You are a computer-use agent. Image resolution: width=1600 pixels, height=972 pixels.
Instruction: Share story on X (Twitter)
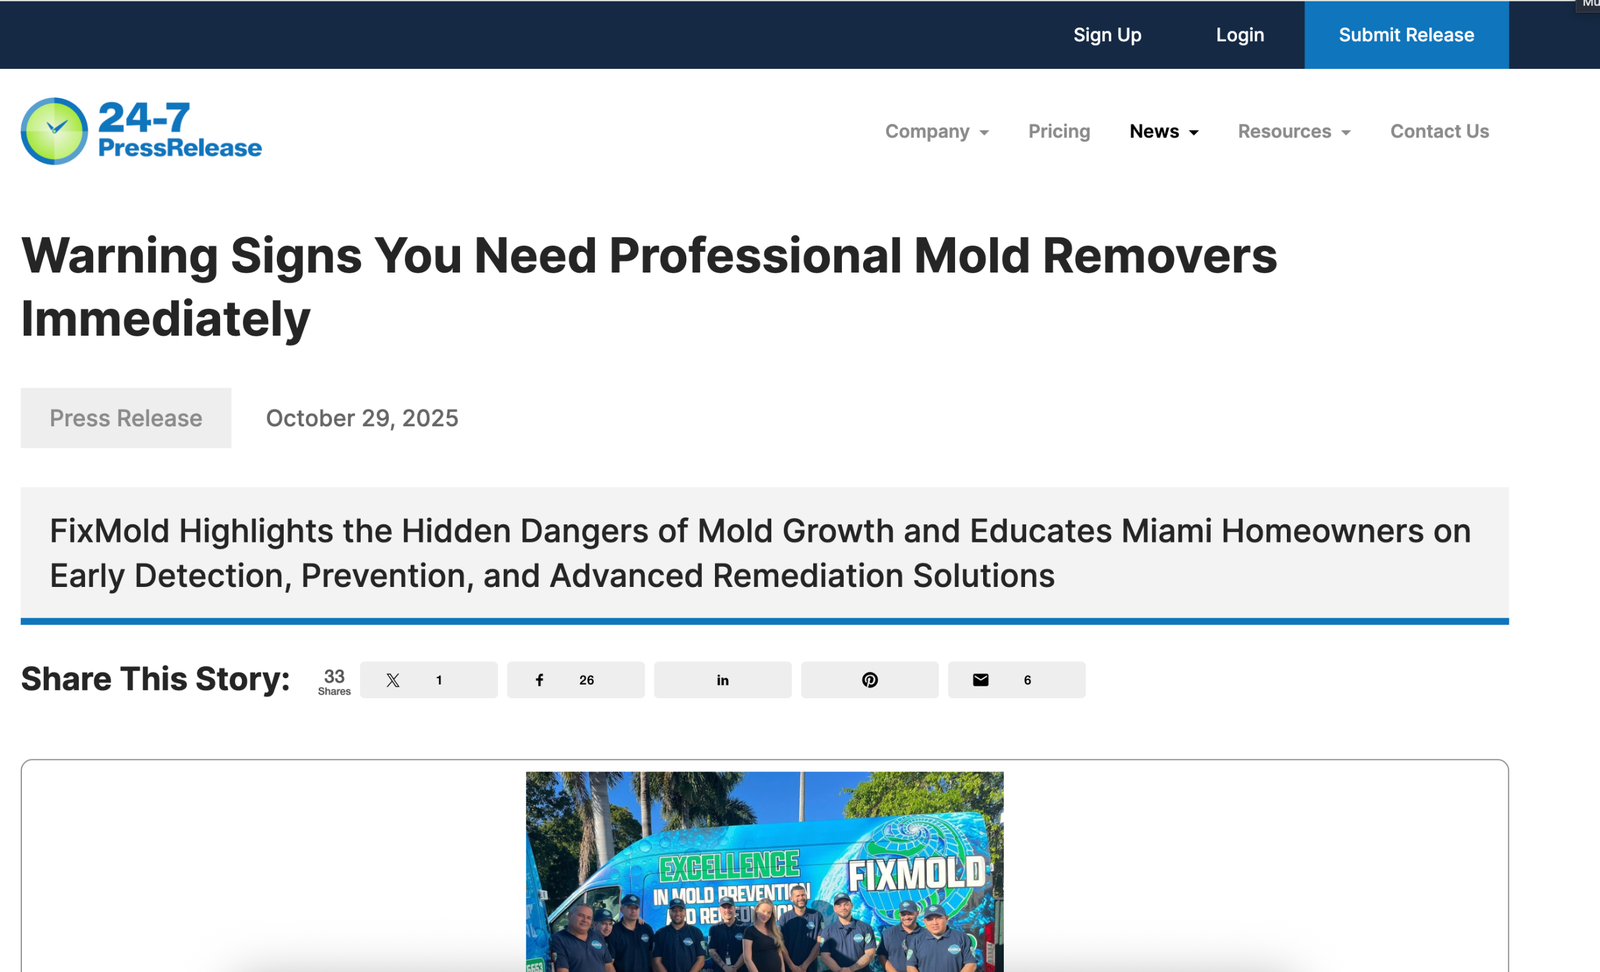coord(428,680)
